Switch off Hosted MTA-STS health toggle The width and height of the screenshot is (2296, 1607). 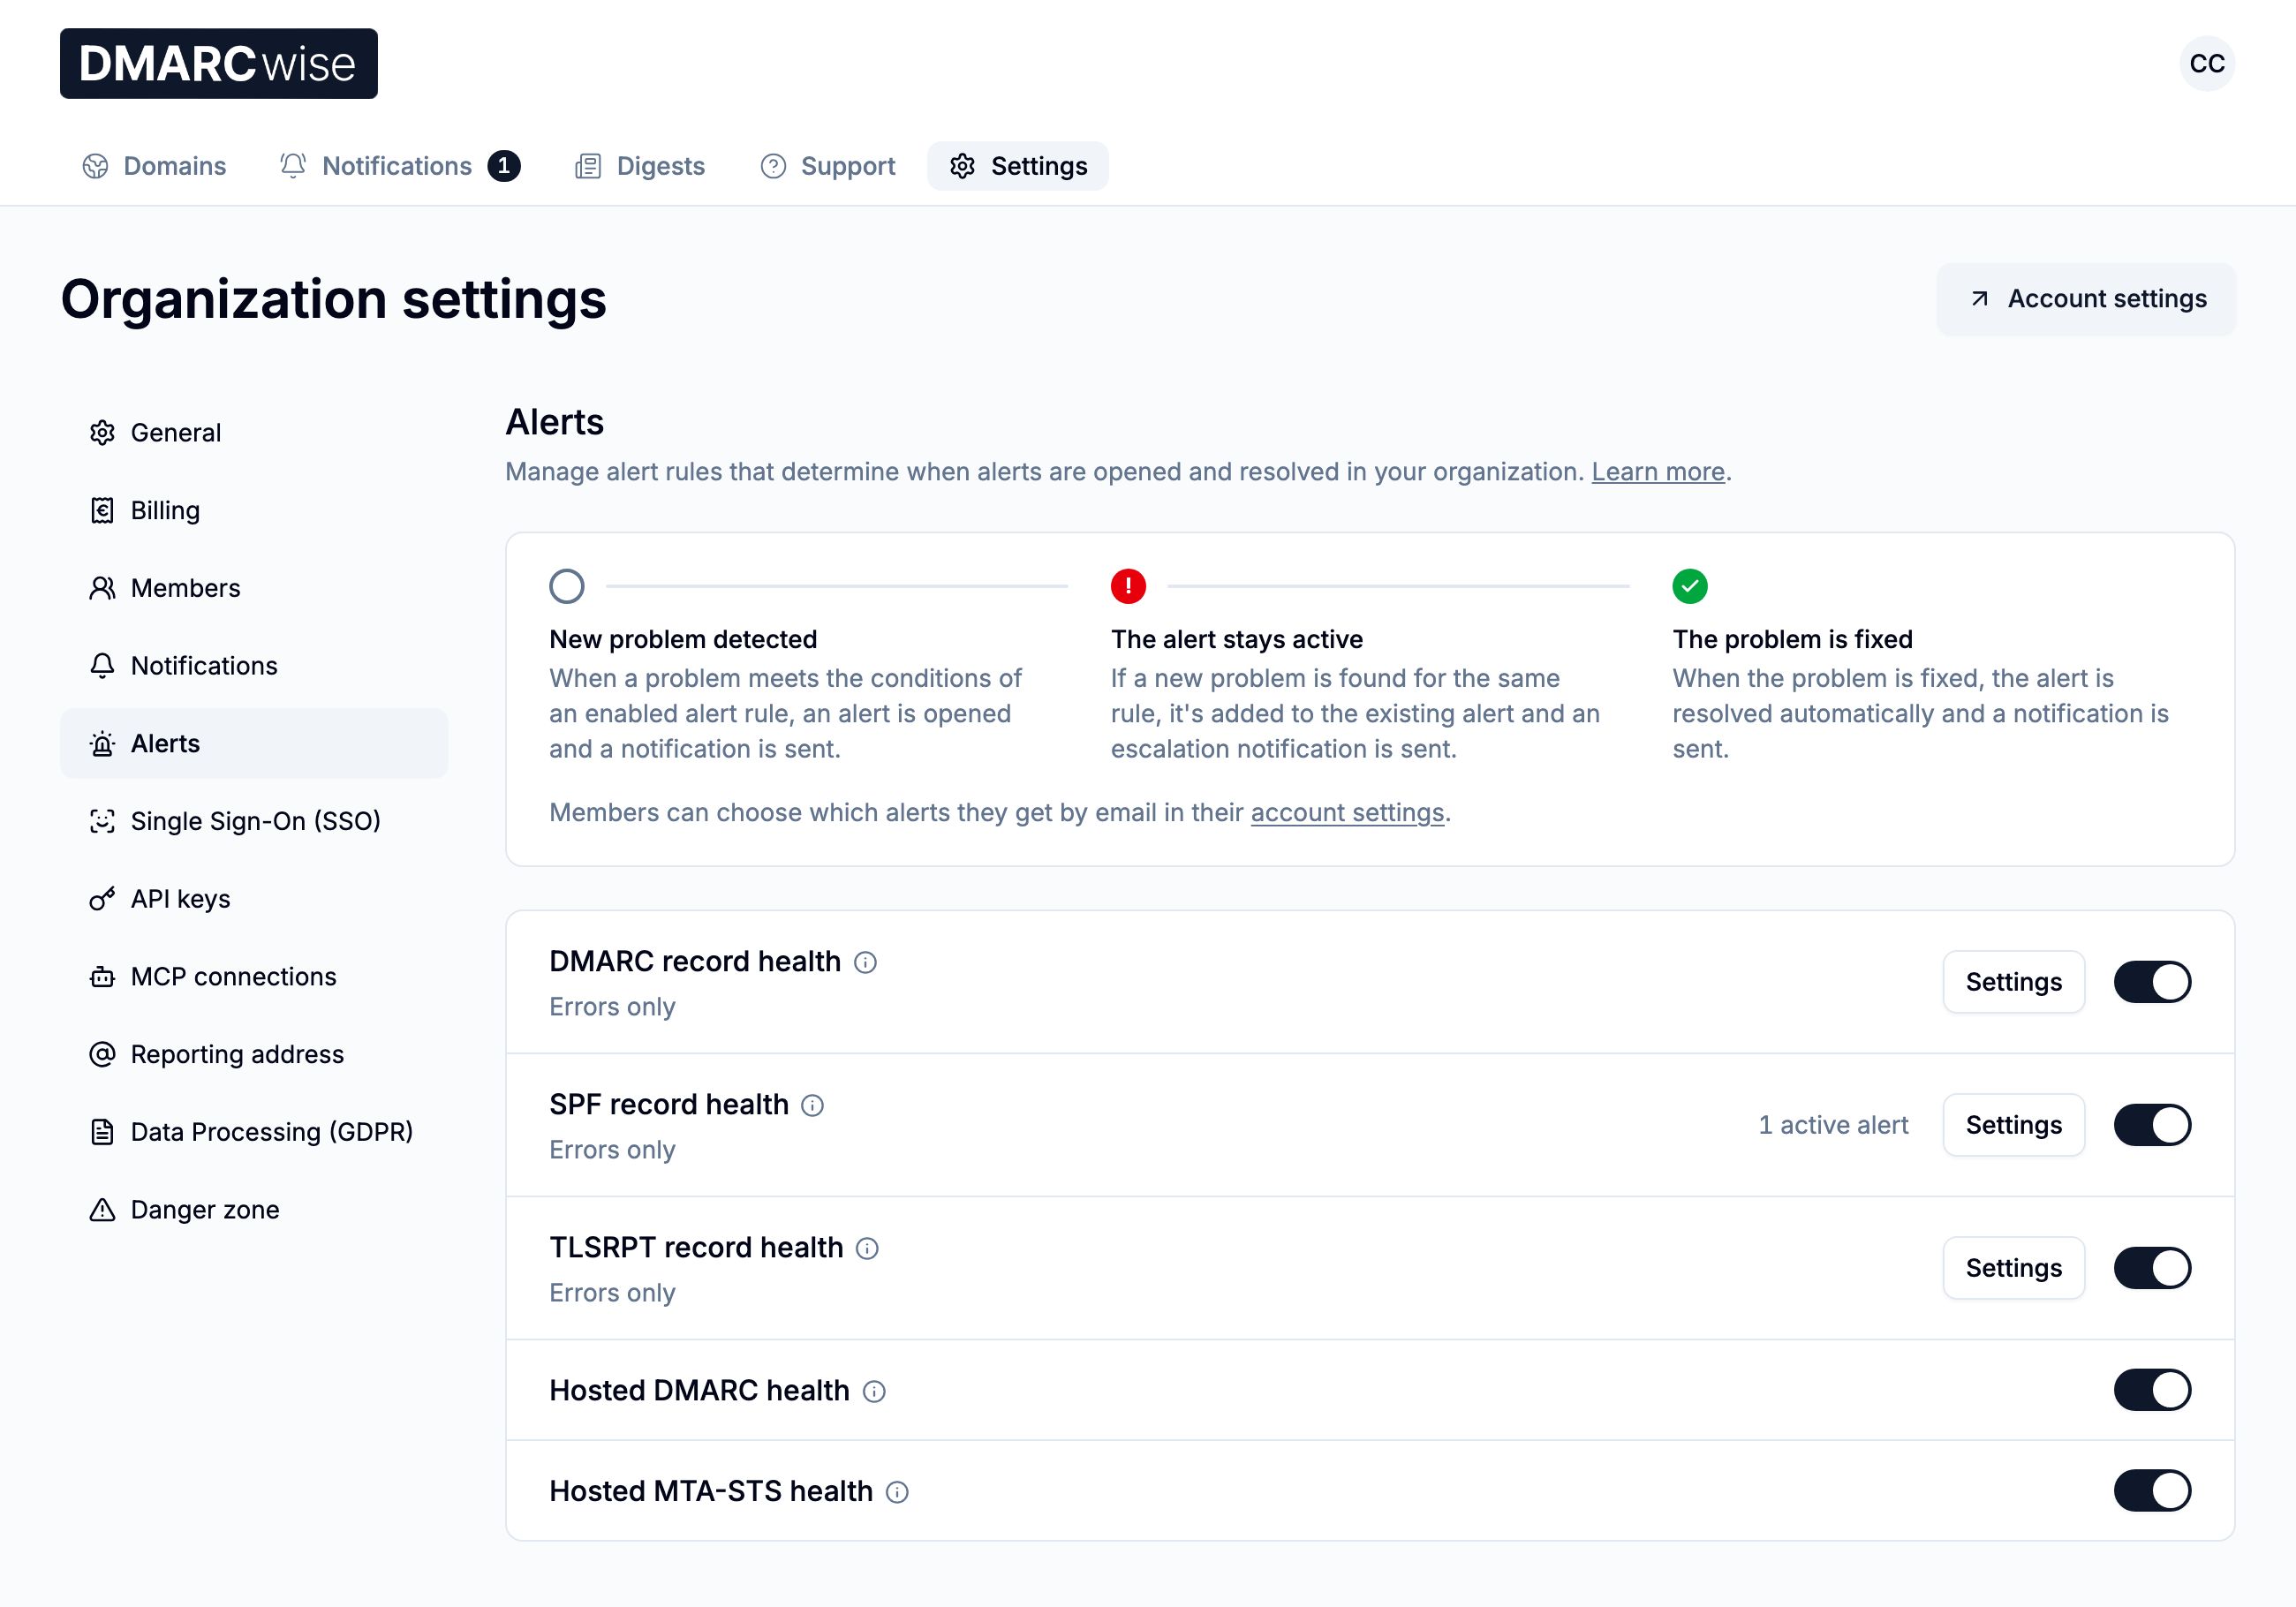point(2152,1491)
